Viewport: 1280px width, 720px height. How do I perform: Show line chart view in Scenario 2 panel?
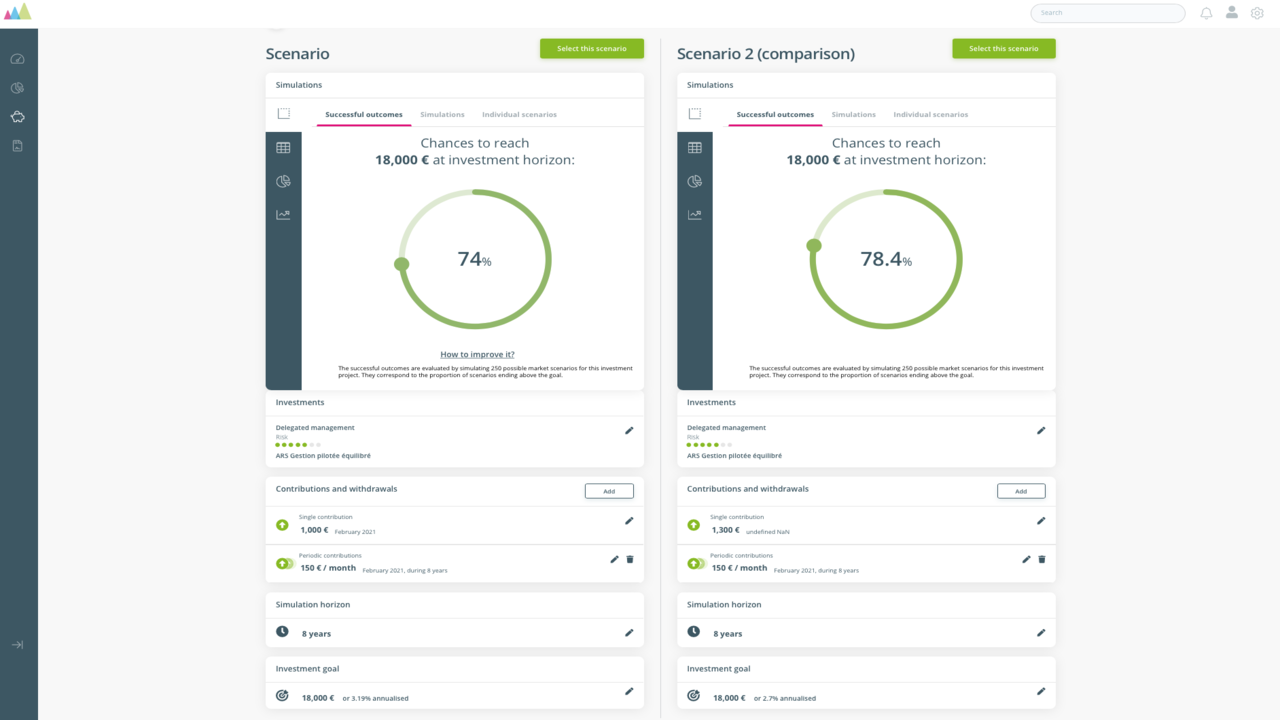point(695,215)
